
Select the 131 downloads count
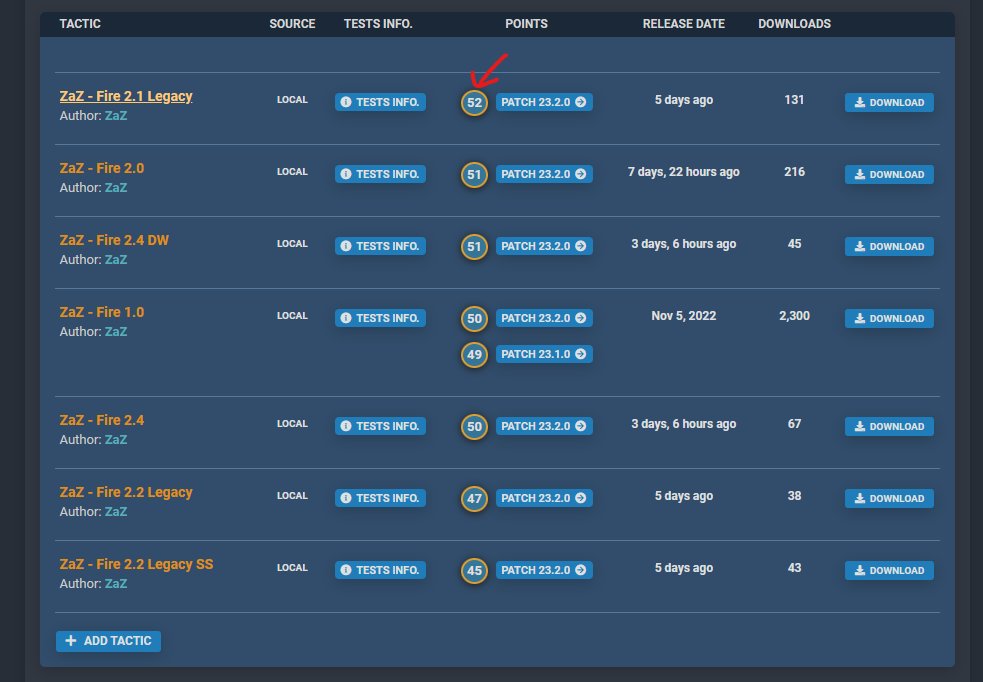coord(794,100)
